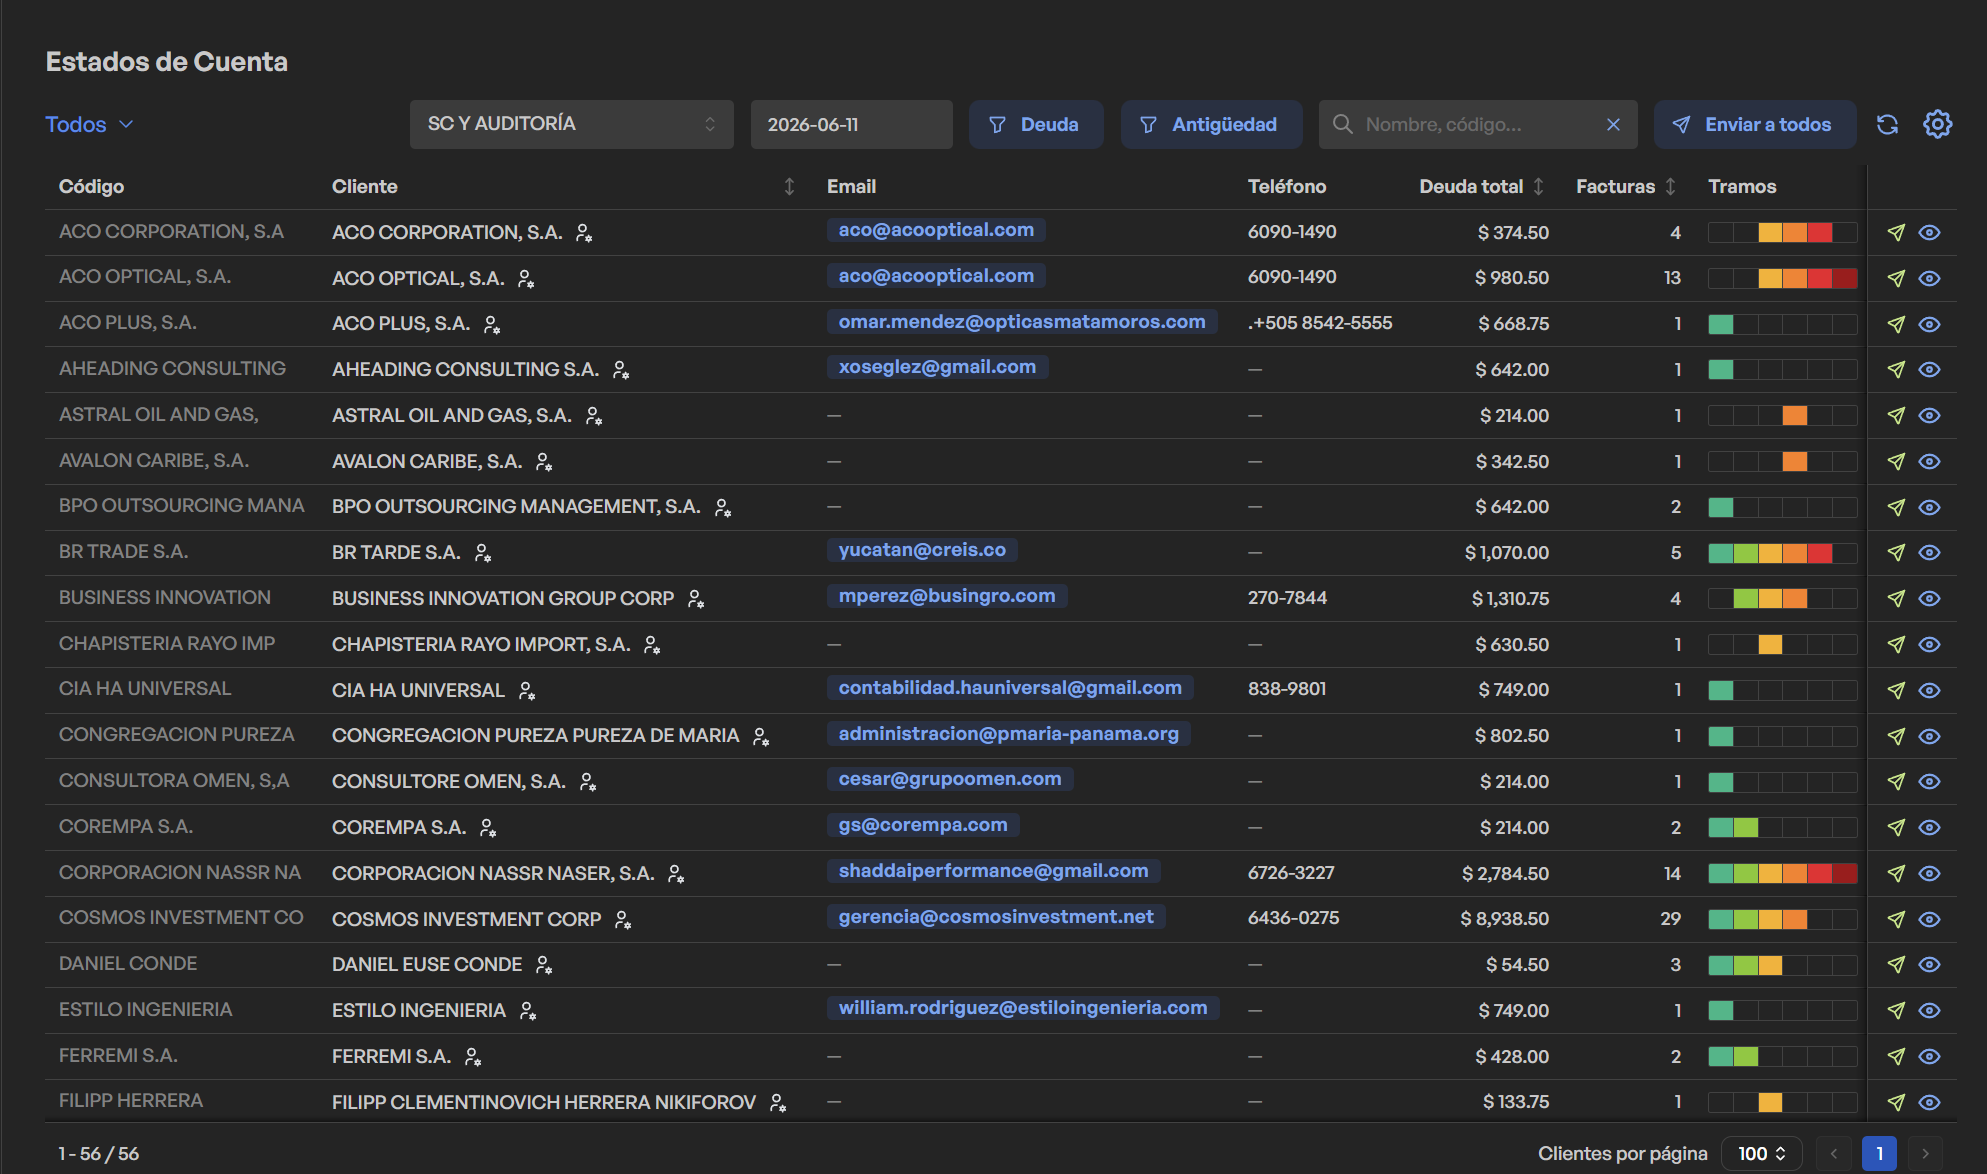
Task: Send statement to COSMOS INVESTMENT CORP
Action: 1896,919
